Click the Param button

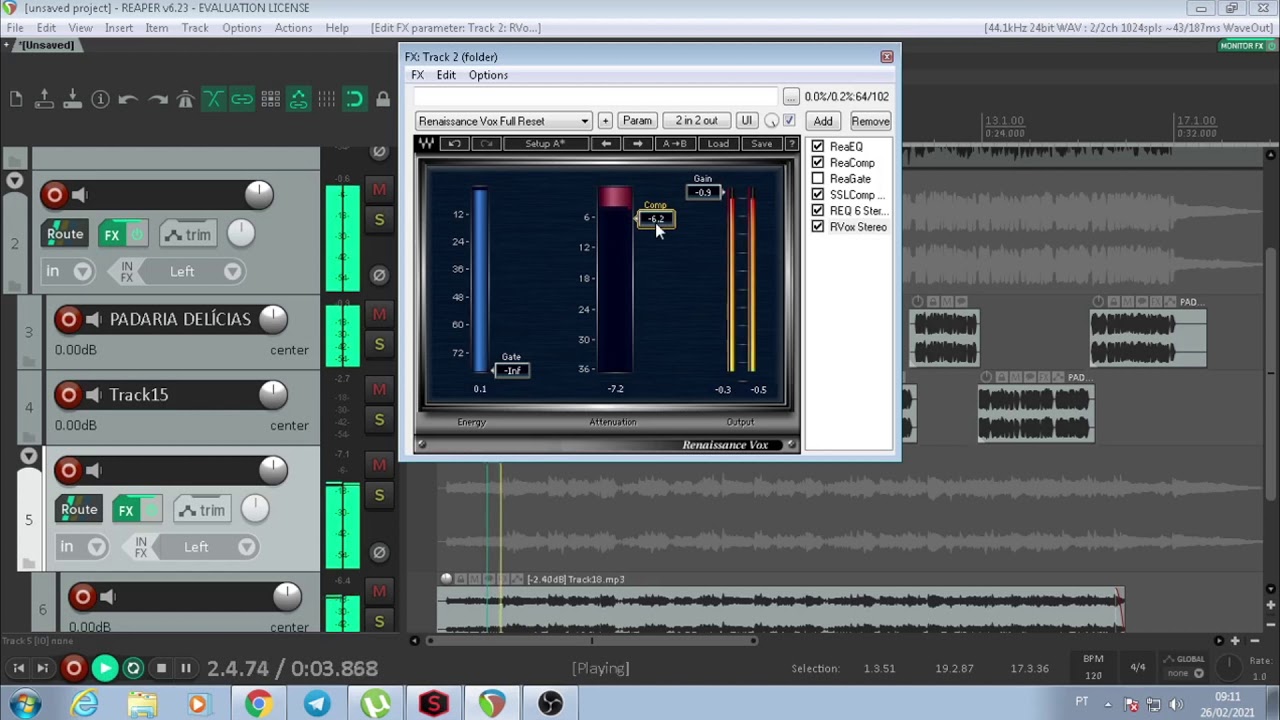[x=637, y=121]
